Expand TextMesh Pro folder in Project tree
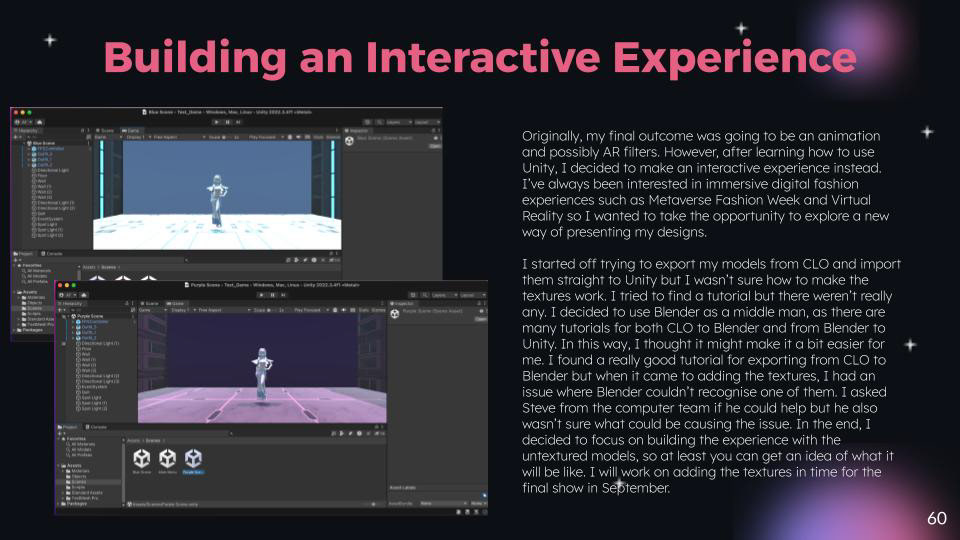The width and height of the screenshot is (960, 540). (62, 498)
